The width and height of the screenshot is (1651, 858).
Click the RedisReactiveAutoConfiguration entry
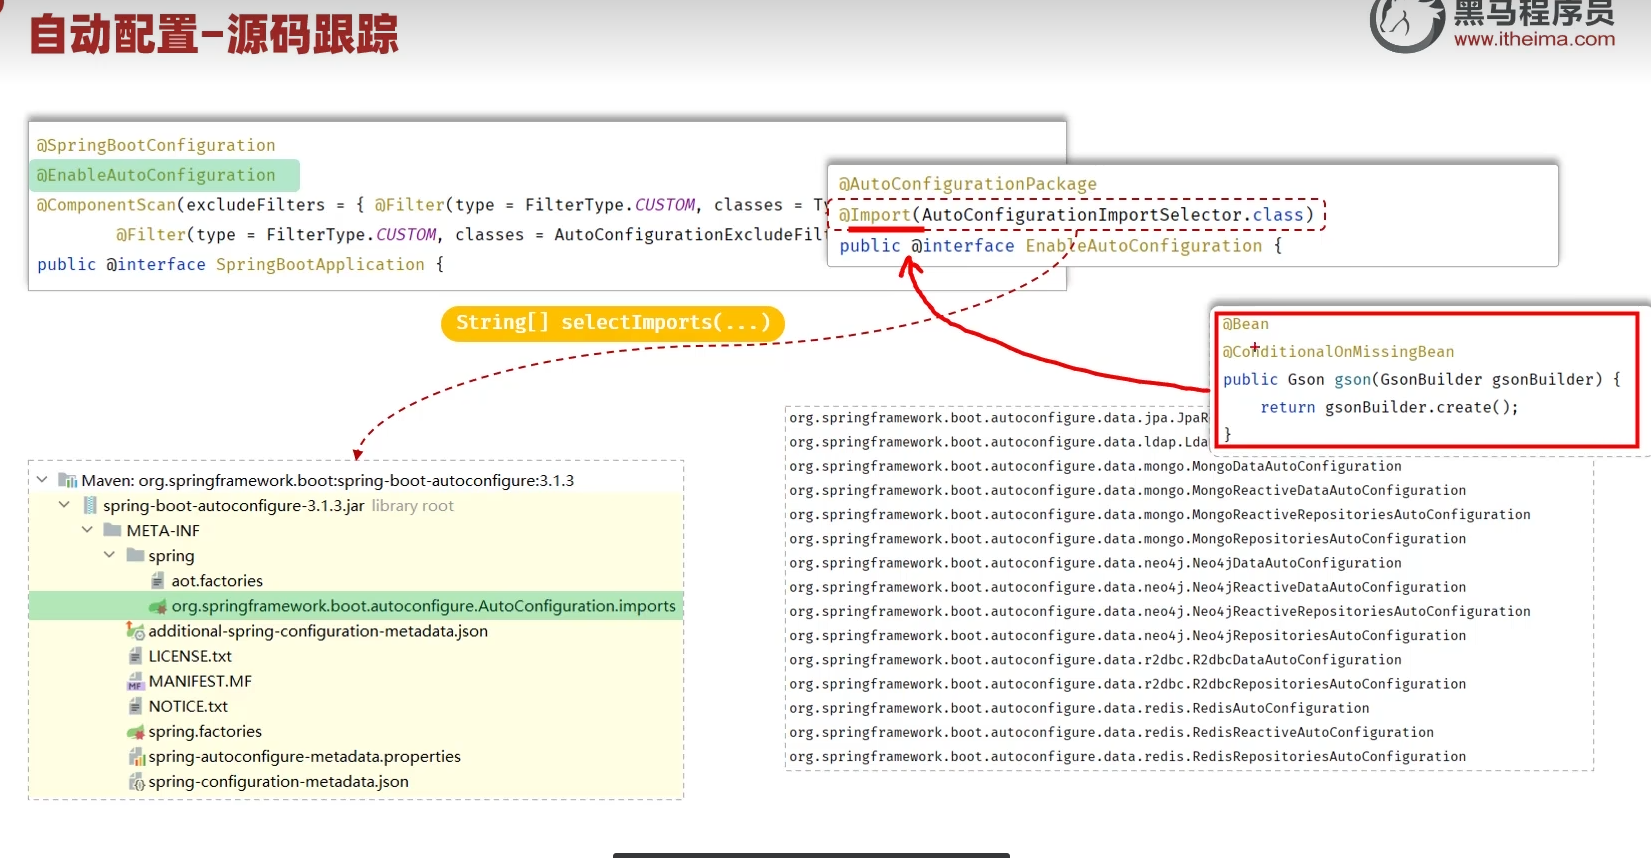point(1111,732)
